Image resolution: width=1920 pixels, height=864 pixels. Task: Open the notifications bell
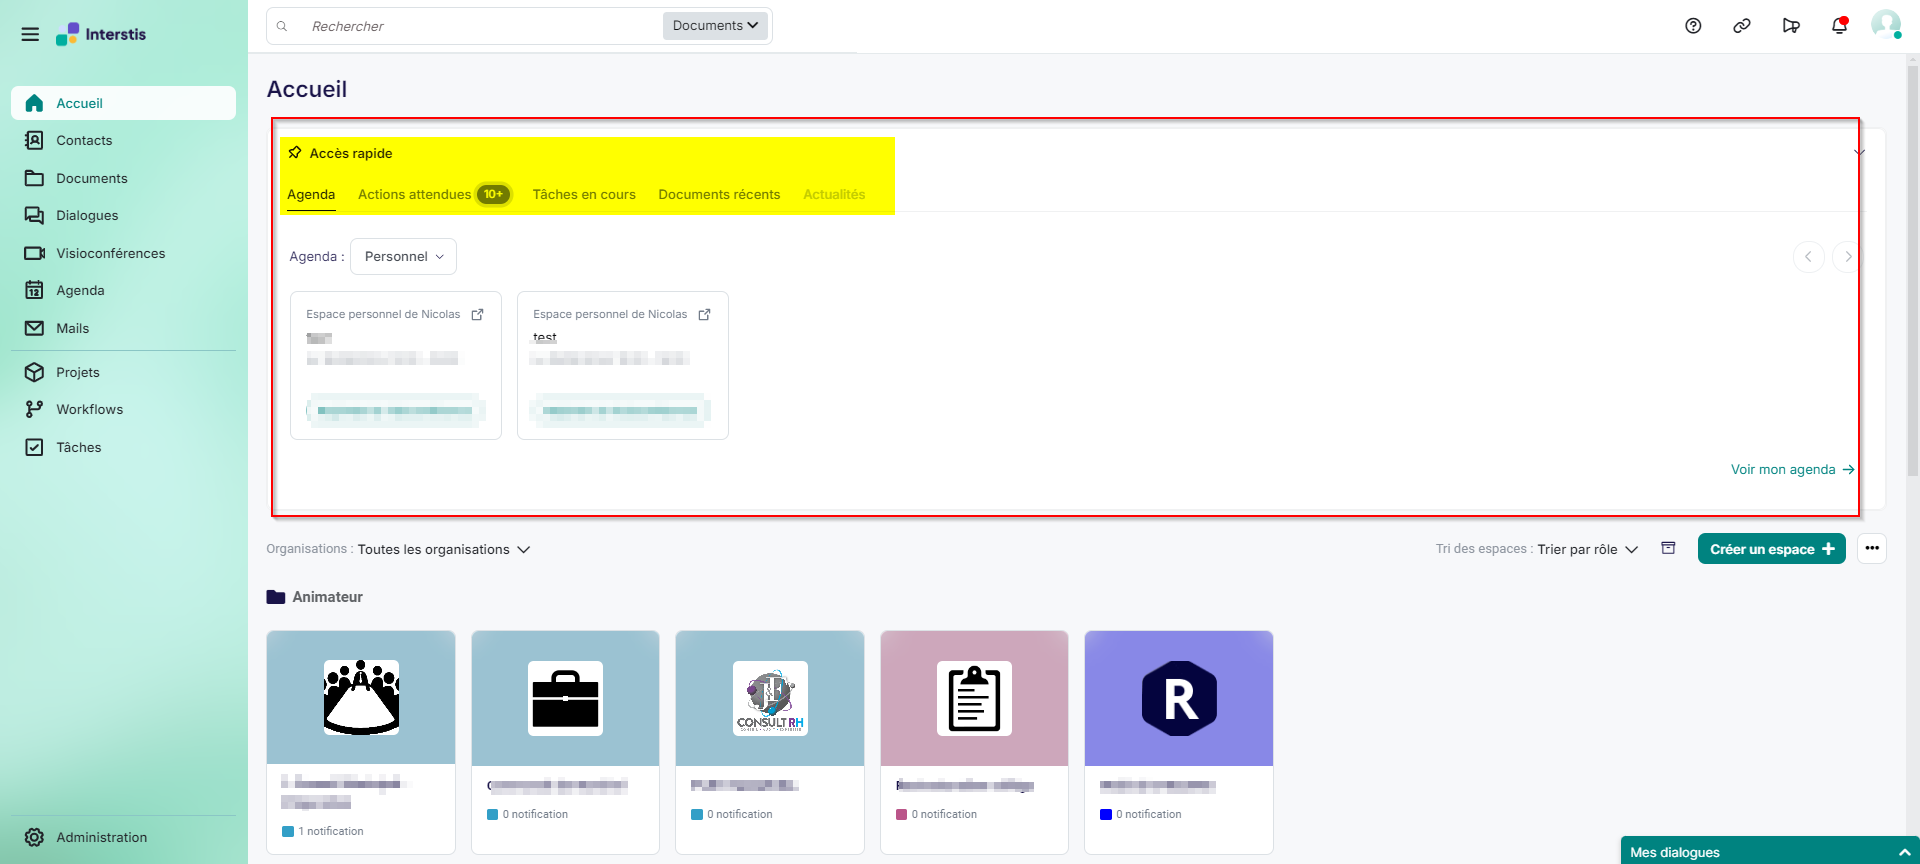tap(1839, 26)
